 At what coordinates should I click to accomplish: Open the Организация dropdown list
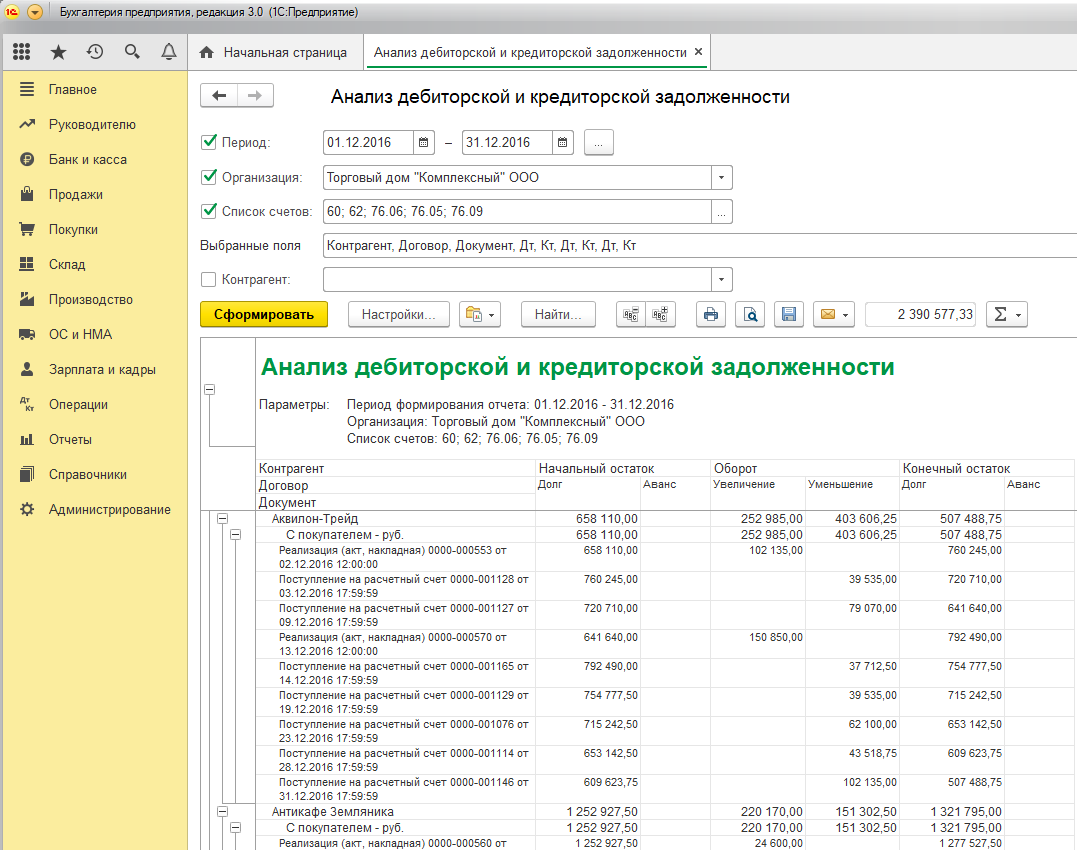pos(721,178)
